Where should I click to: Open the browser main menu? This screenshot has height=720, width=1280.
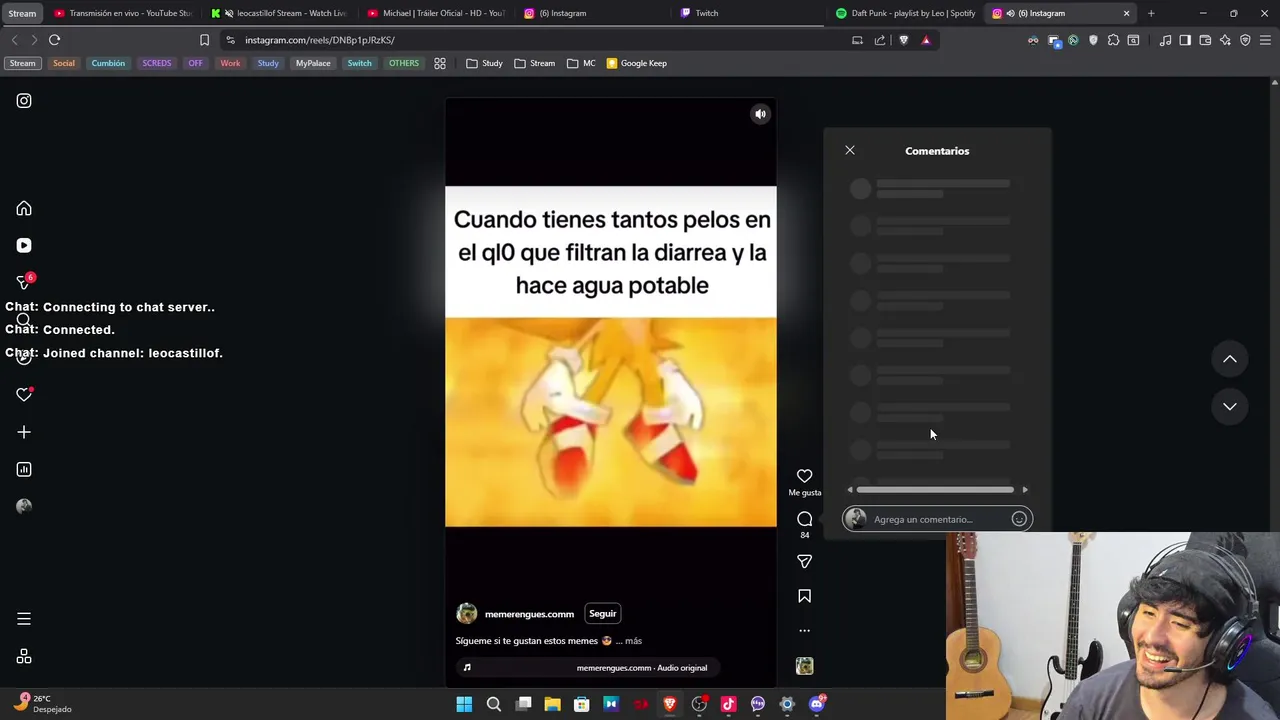pos(1266,40)
